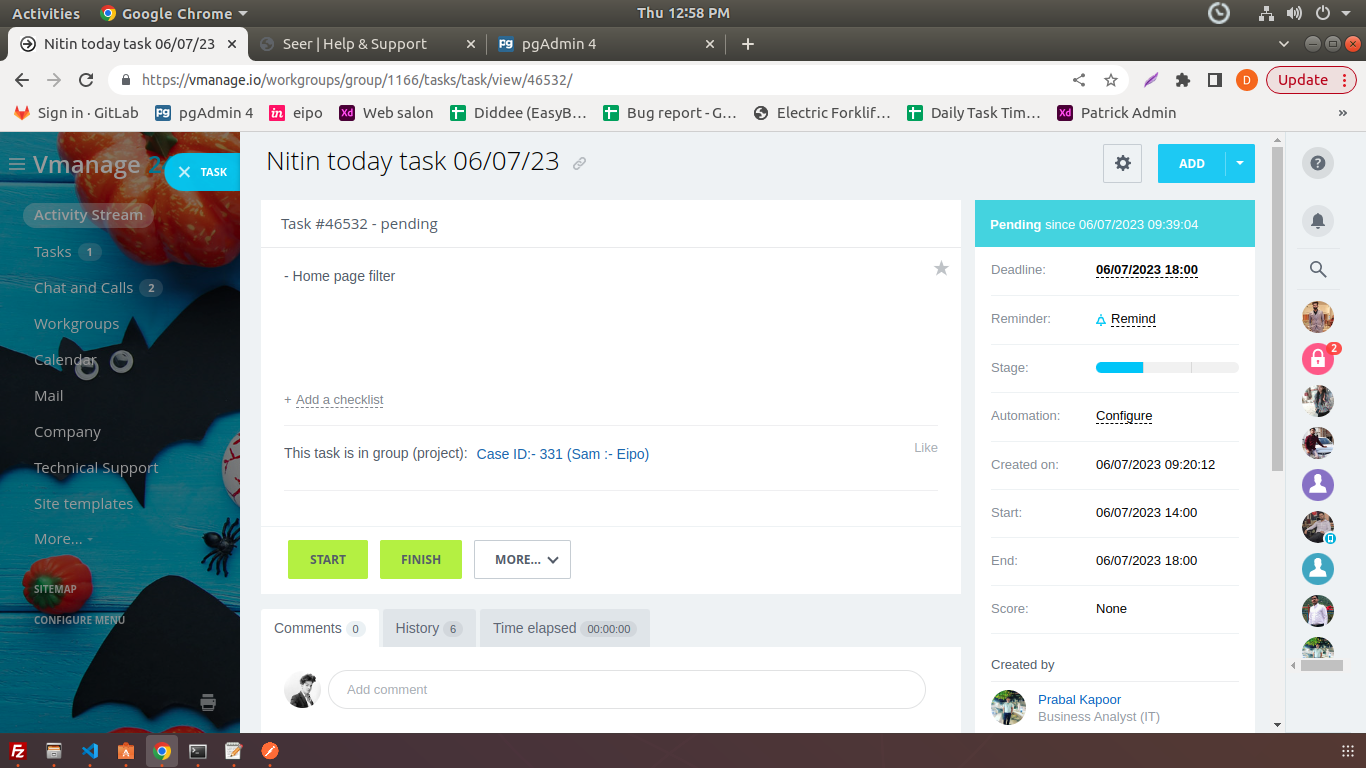Open the Time elapsed tab

[x=564, y=628]
